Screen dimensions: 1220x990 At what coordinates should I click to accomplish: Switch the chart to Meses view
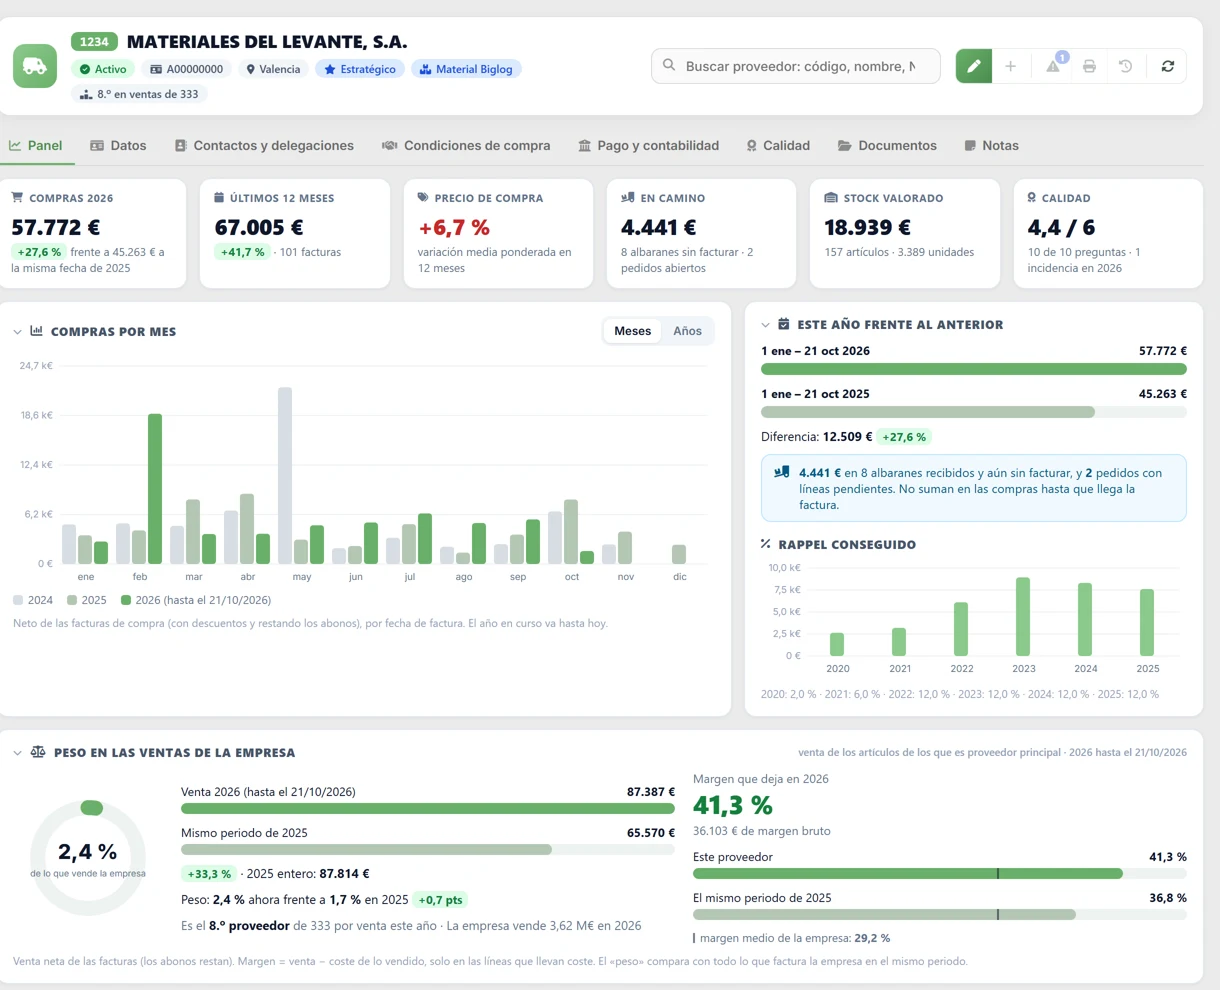(x=632, y=331)
